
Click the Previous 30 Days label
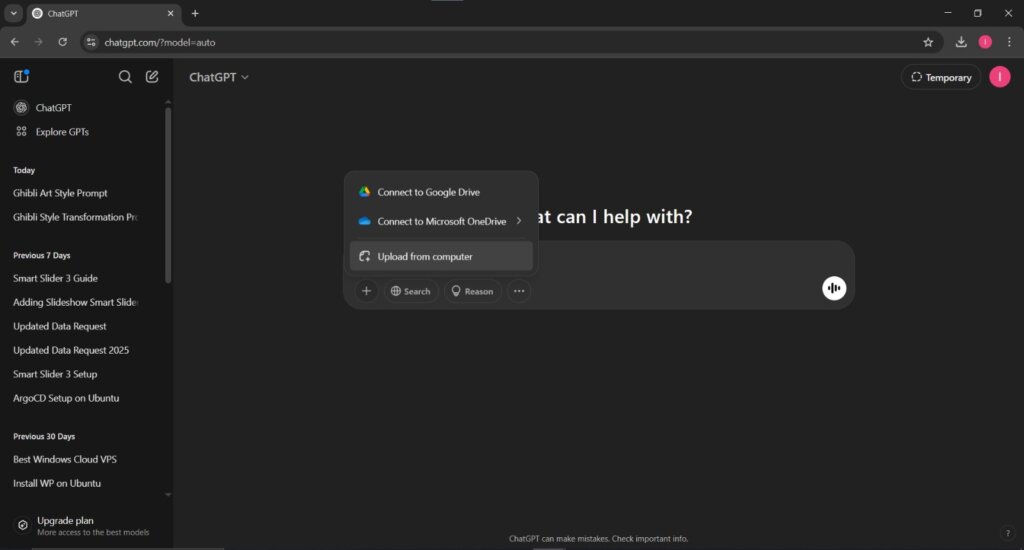pyautogui.click(x=44, y=436)
